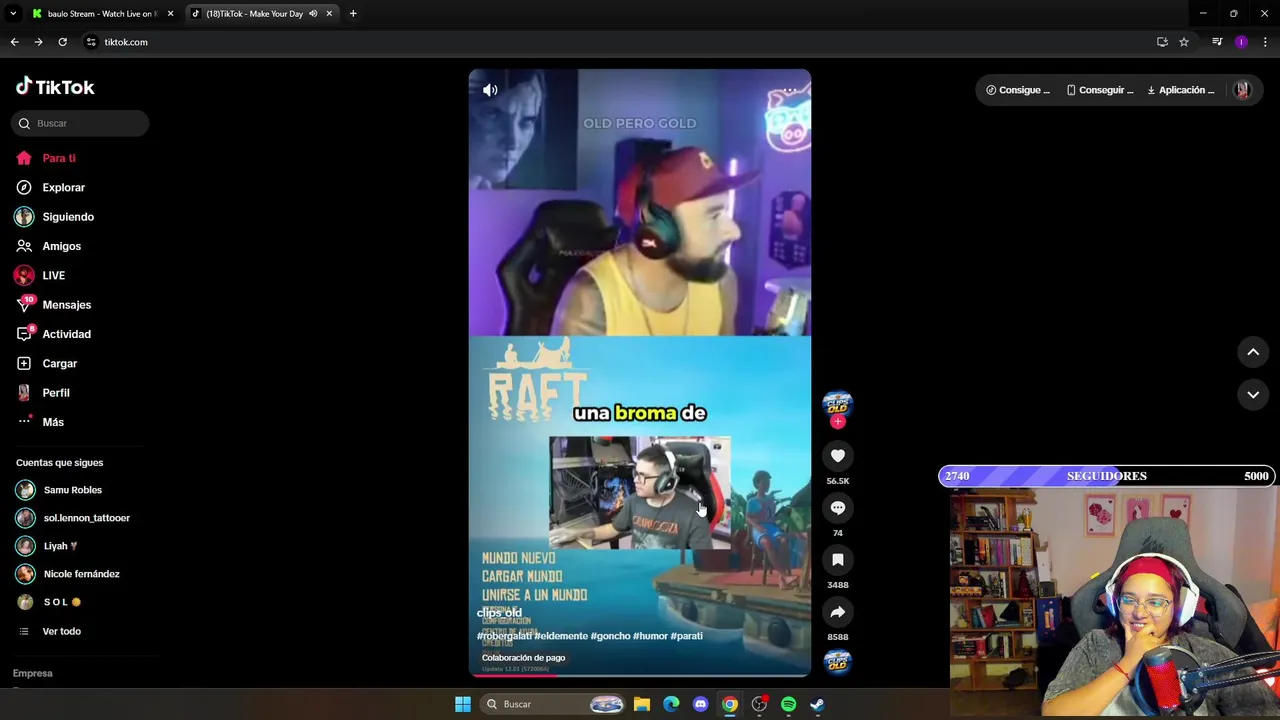The width and height of the screenshot is (1280, 720).
Task: Go to the next video with down chevron
Action: click(1253, 395)
